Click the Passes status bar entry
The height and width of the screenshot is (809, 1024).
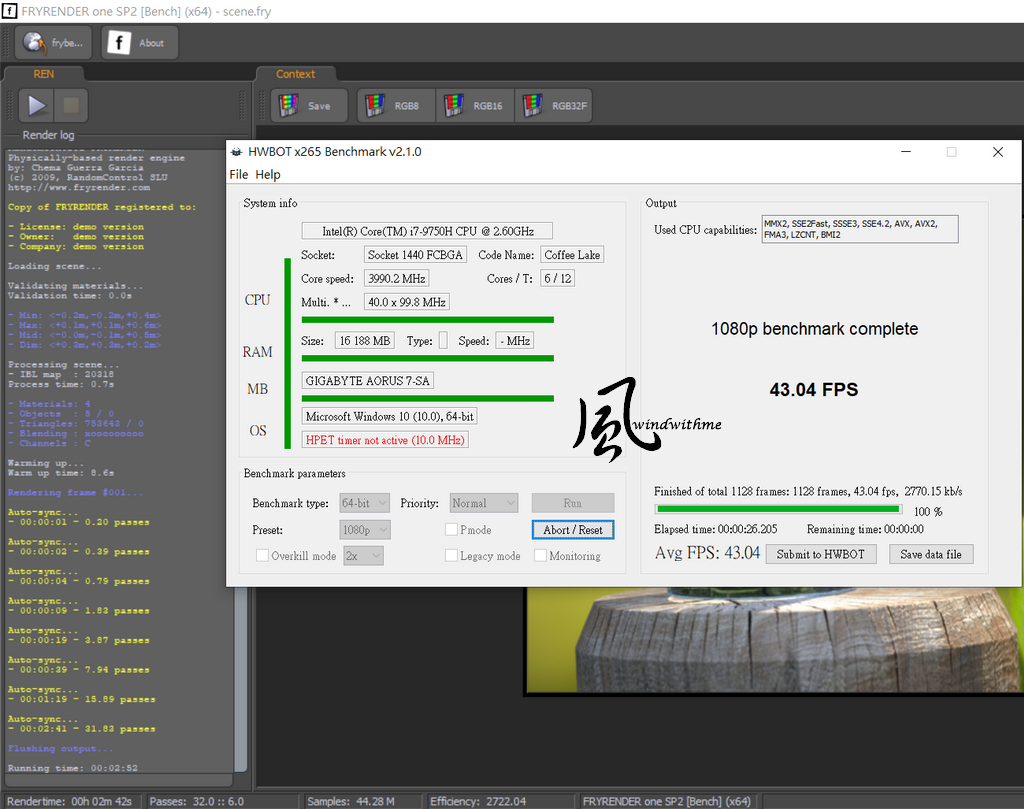click(197, 801)
